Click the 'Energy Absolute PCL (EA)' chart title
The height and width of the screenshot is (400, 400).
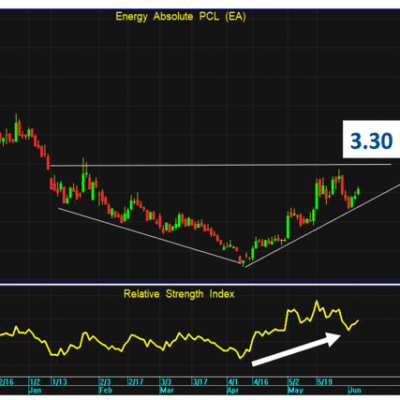click(x=181, y=17)
